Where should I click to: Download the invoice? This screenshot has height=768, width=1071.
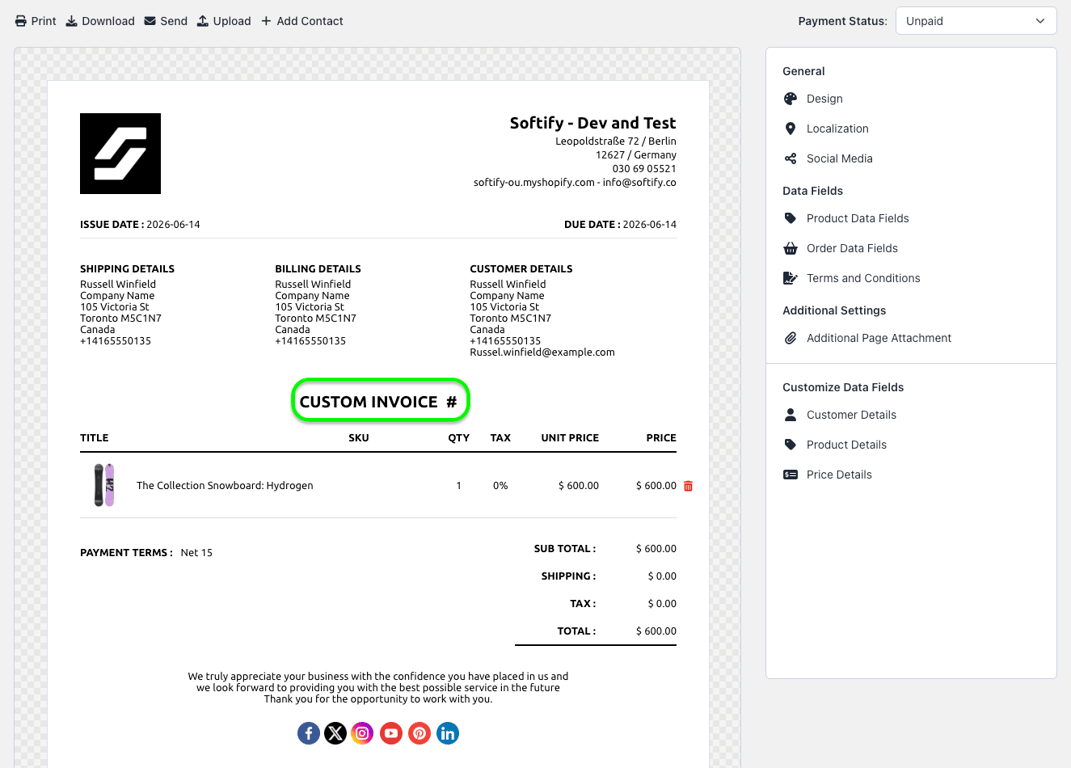tap(100, 21)
